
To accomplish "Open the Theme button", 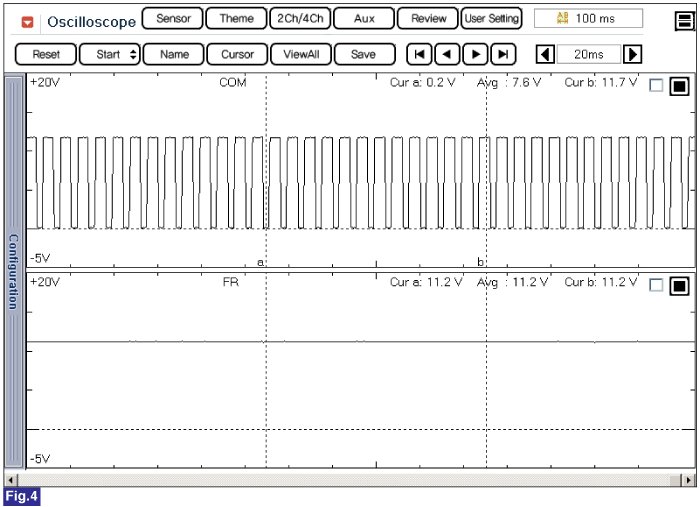I will coord(237,19).
